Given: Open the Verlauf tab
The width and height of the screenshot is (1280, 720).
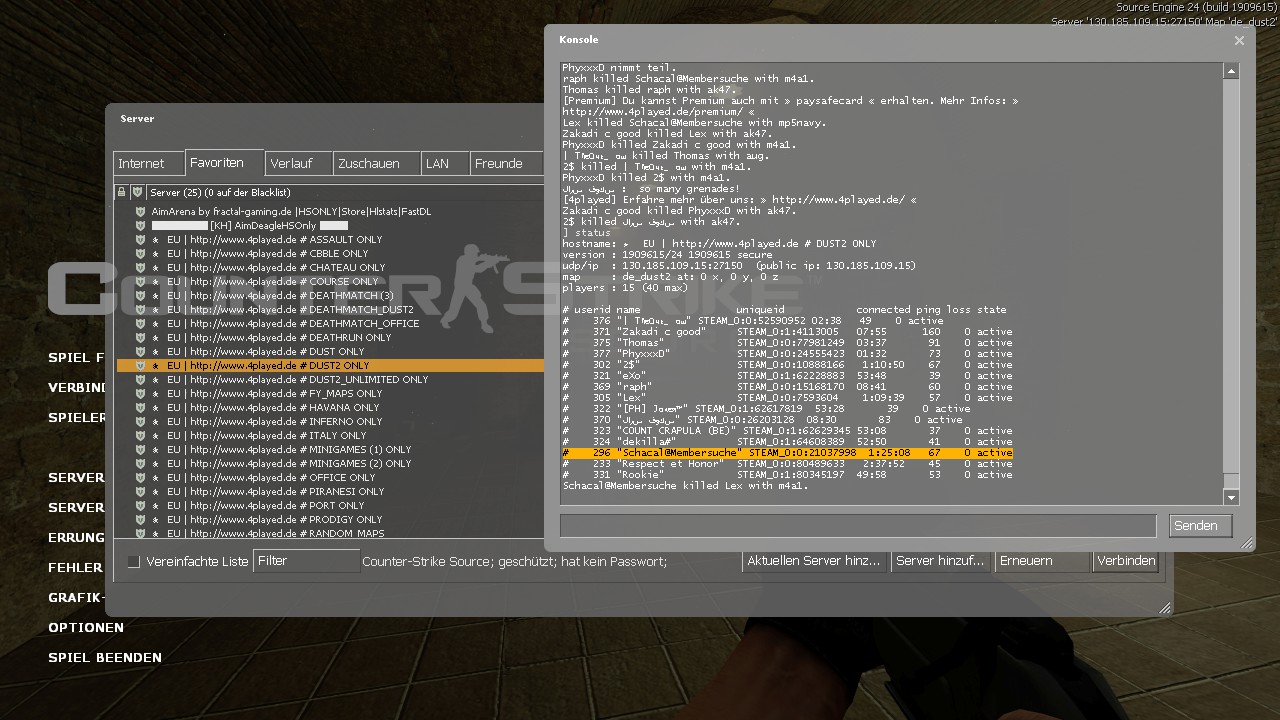Looking at the screenshot, I should [298, 164].
